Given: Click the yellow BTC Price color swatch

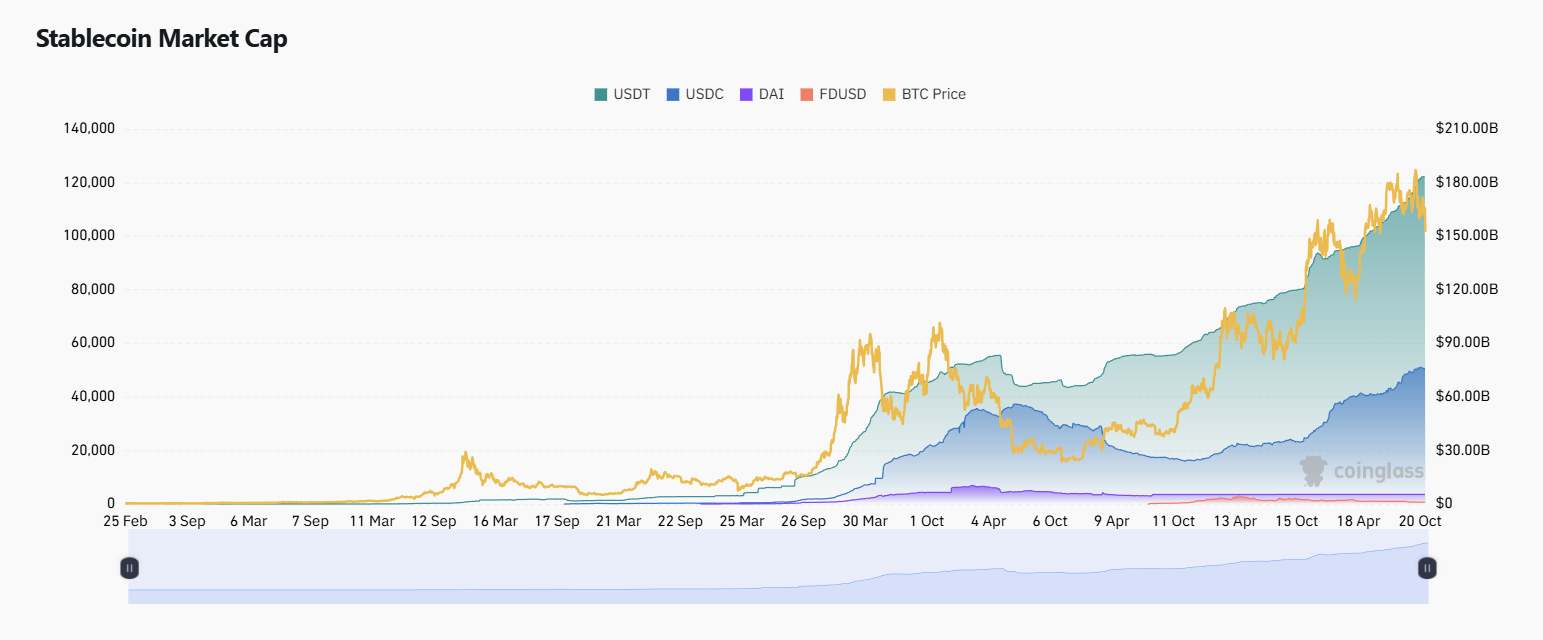Looking at the screenshot, I should click(x=889, y=94).
